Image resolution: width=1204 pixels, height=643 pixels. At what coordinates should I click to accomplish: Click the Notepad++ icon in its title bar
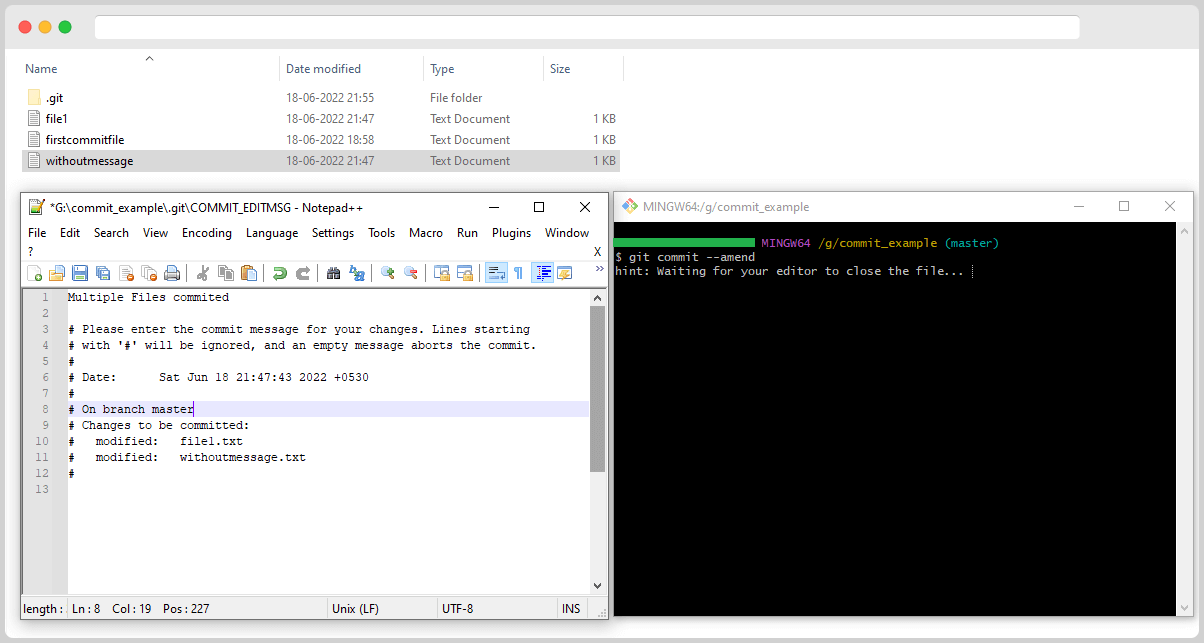(x=36, y=207)
